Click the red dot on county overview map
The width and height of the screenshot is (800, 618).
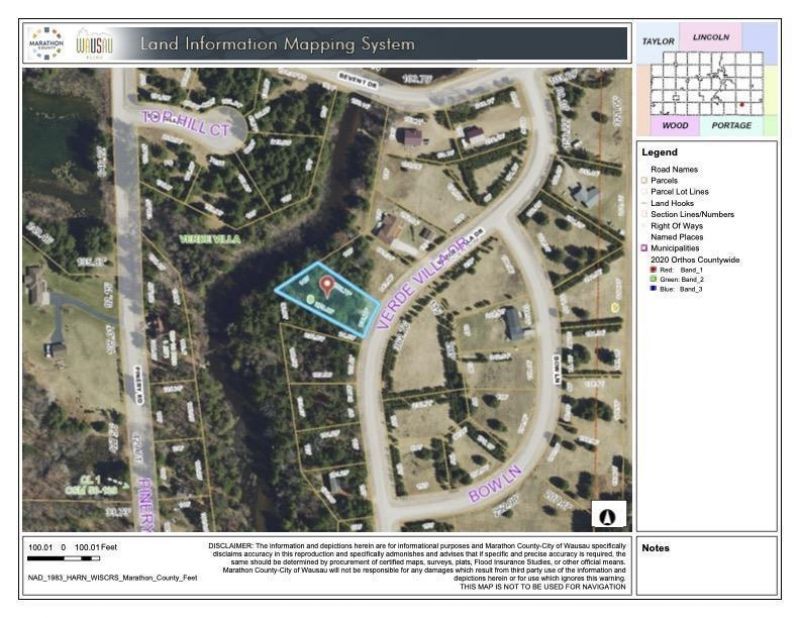point(741,105)
